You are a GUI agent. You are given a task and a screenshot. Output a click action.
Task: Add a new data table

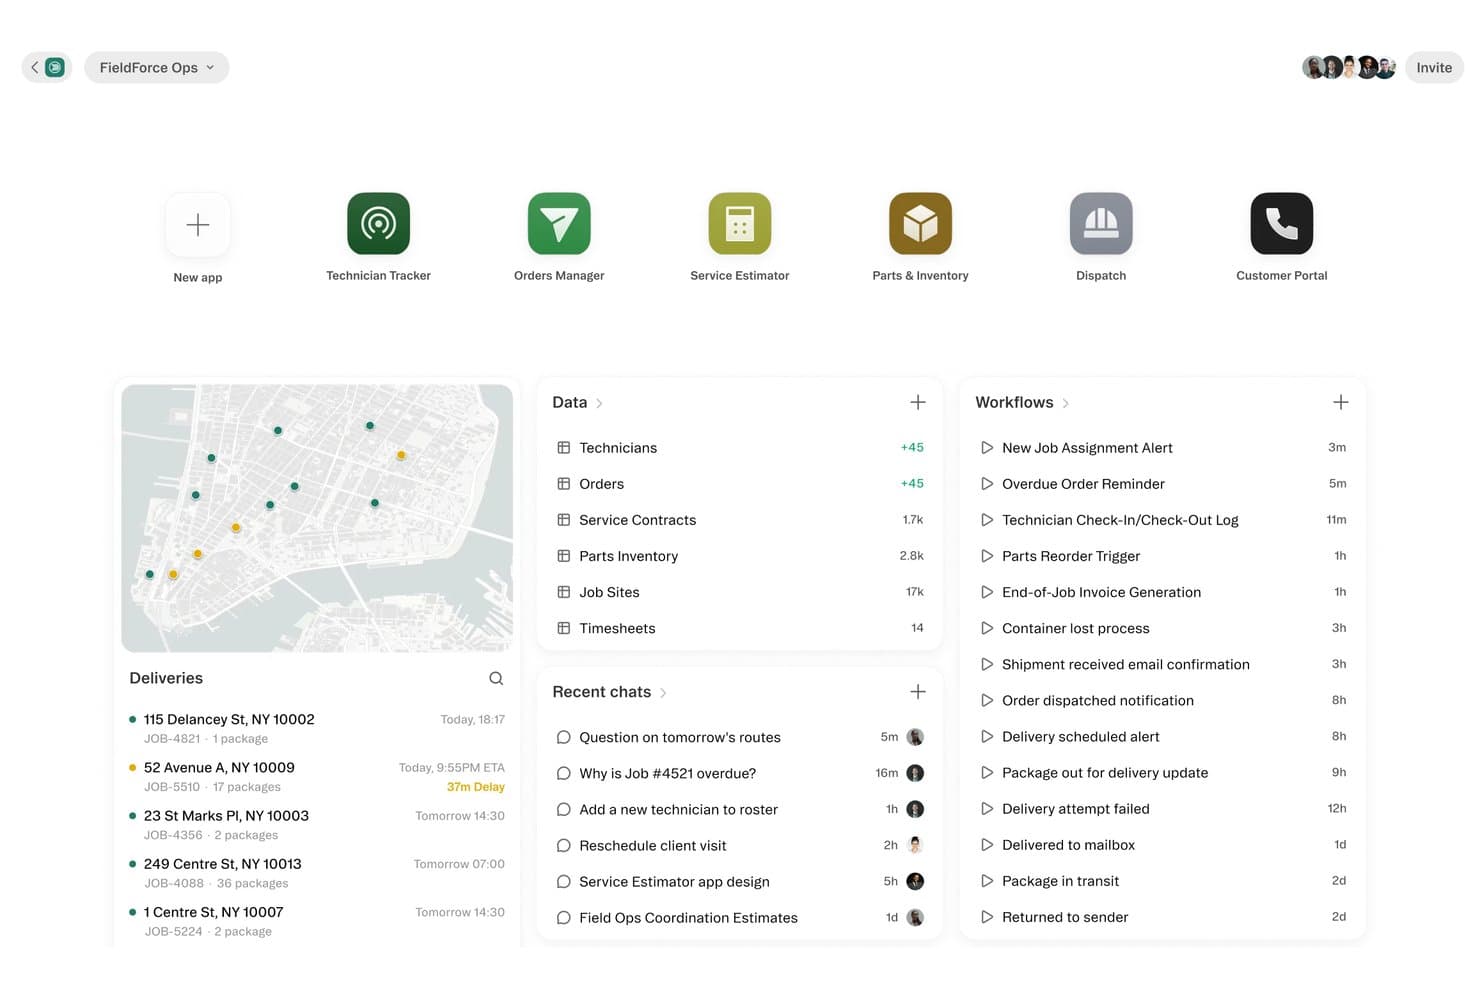[918, 402]
